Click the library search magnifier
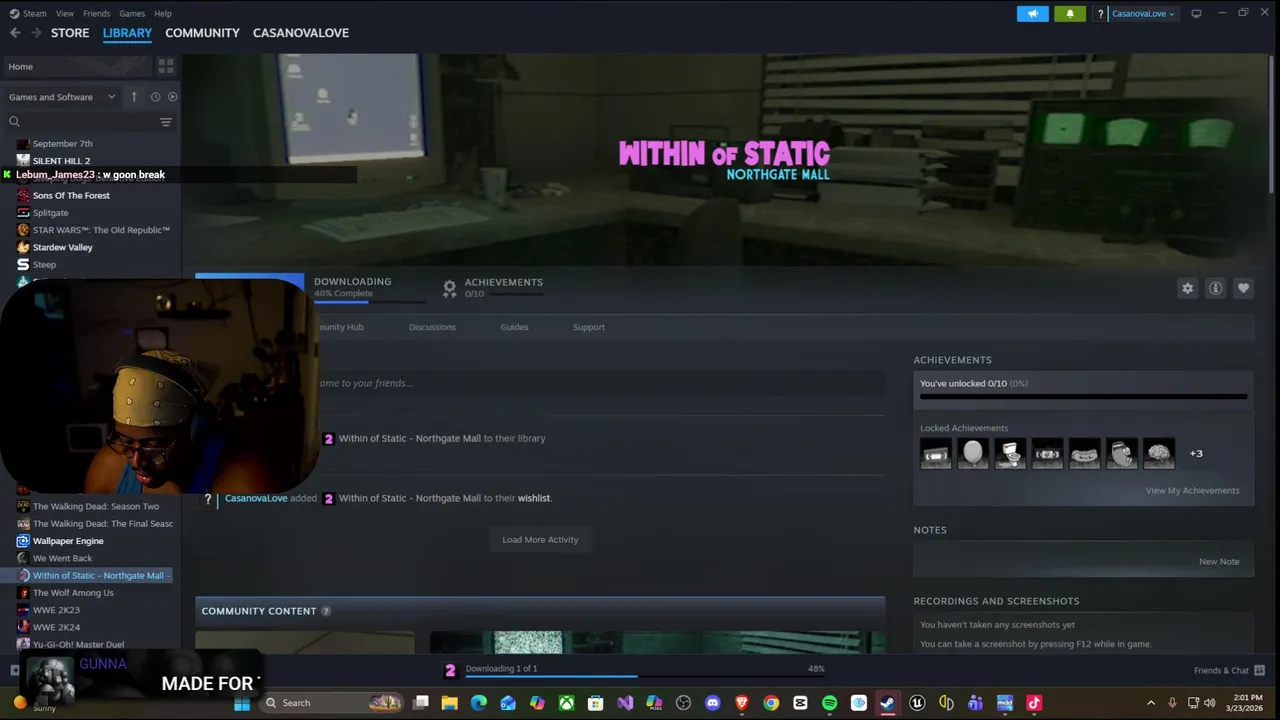 14,122
